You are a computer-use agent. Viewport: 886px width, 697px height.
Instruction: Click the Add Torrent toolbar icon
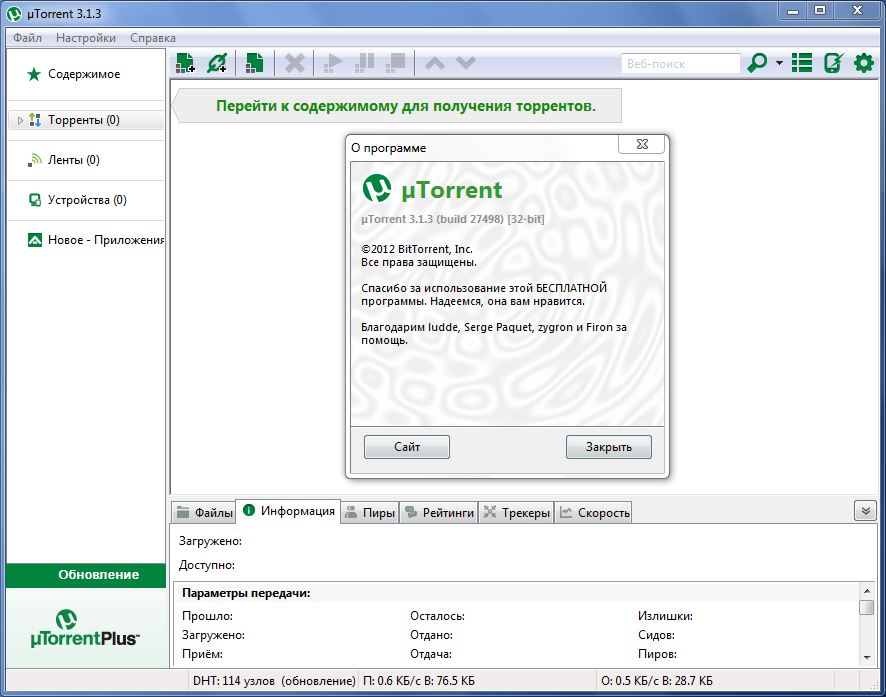click(x=184, y=62)
